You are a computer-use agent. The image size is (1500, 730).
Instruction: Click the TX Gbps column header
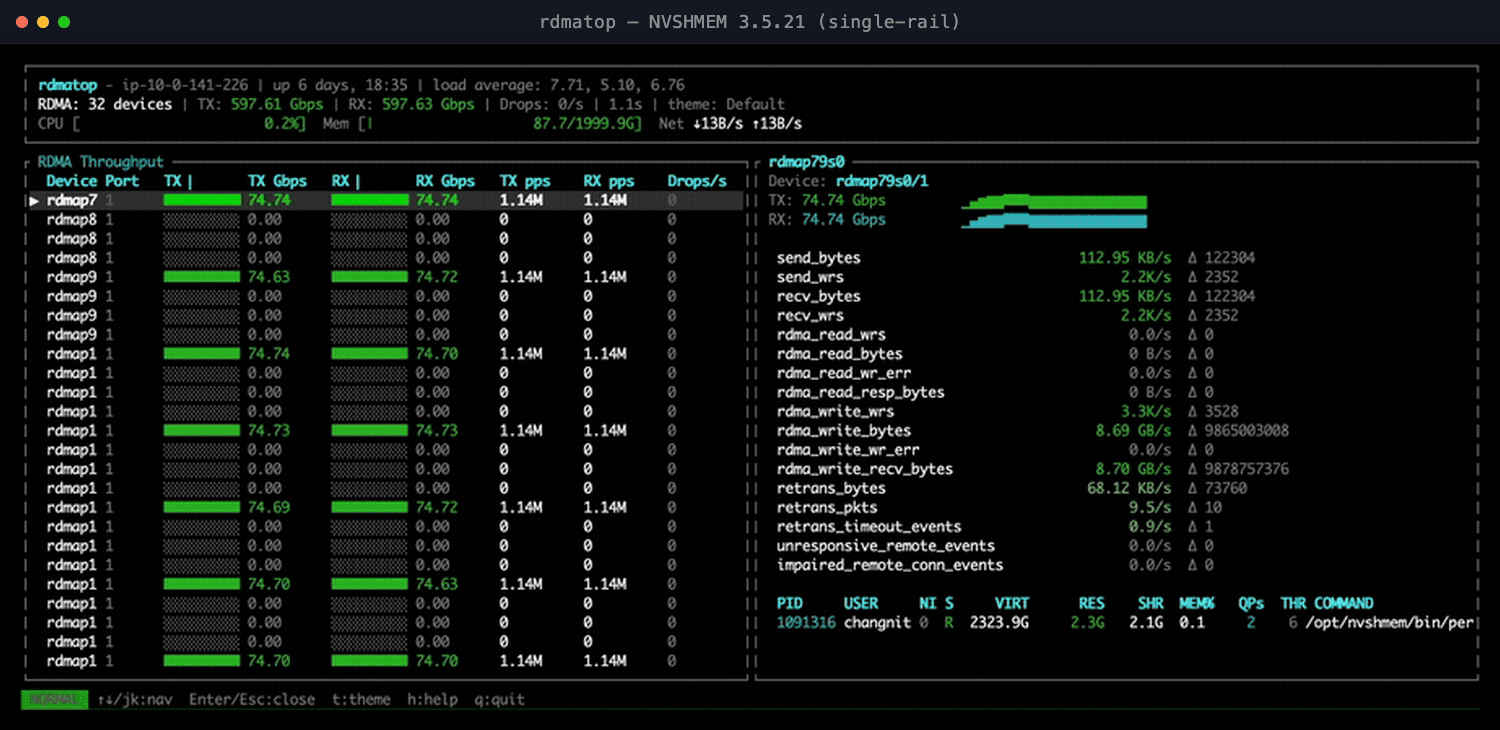[x=277, y=181]
